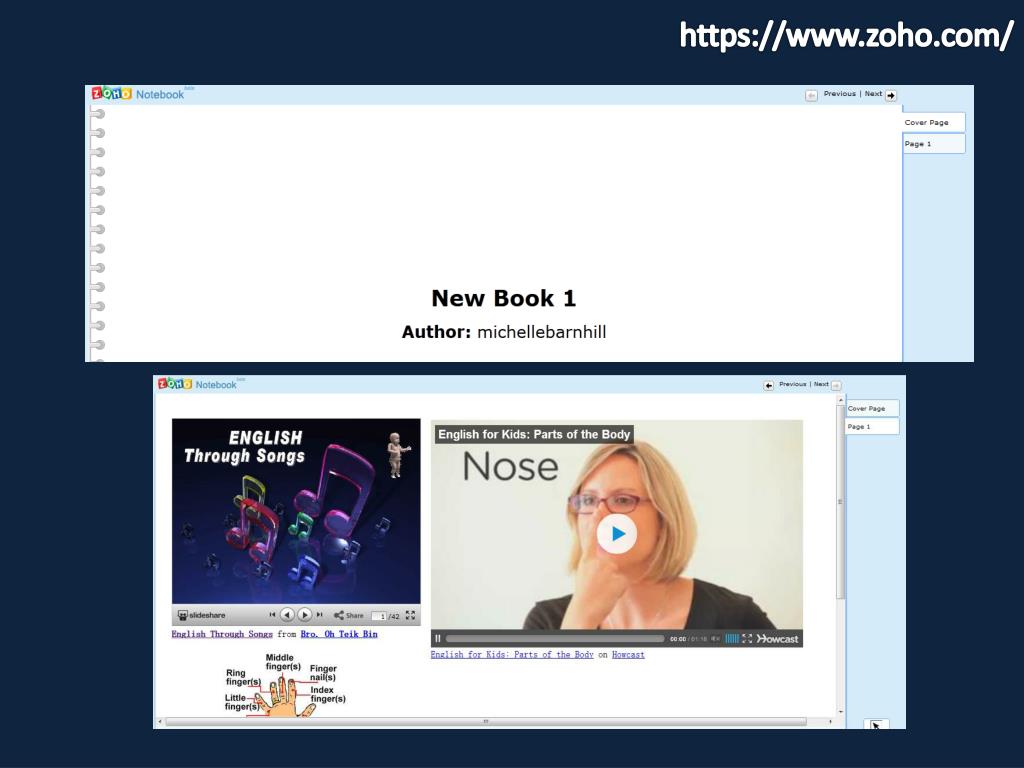This screenshot has height=768, width=1024.
Task: Click the video title overlay text
Action: coord(534,434)
